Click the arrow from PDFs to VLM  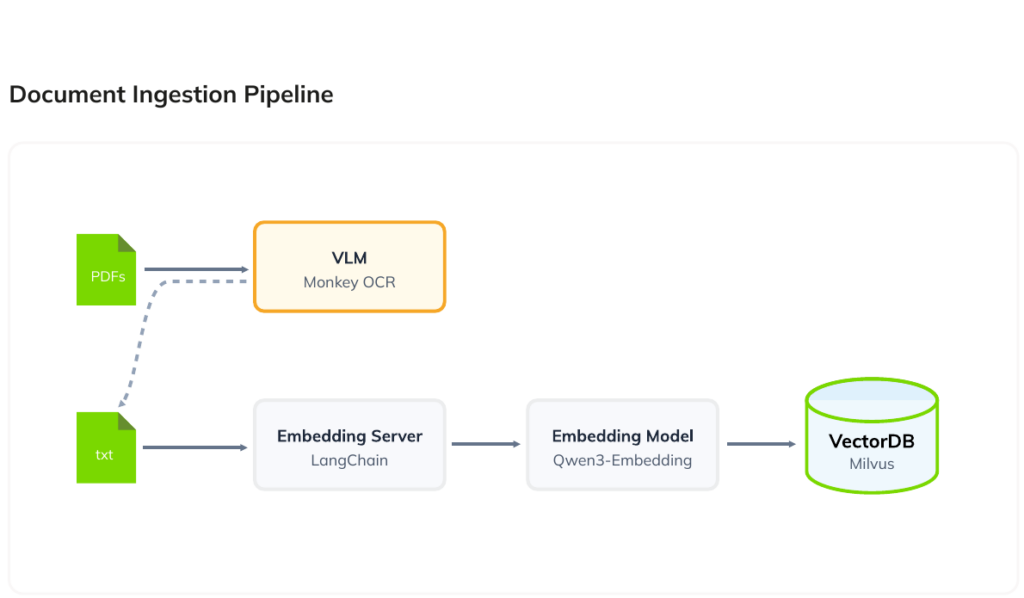tap(196, 269)
